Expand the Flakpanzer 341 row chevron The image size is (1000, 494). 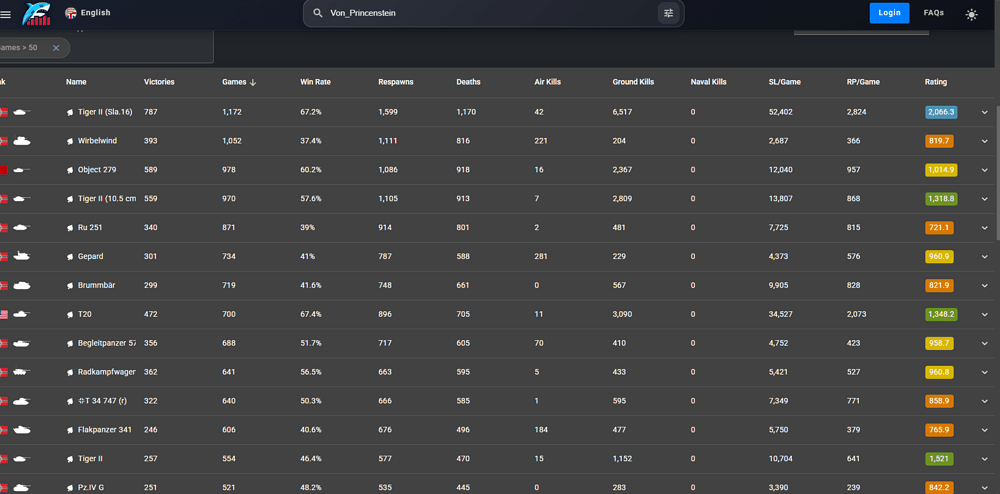pyautogui.click(x=984, y=430)
